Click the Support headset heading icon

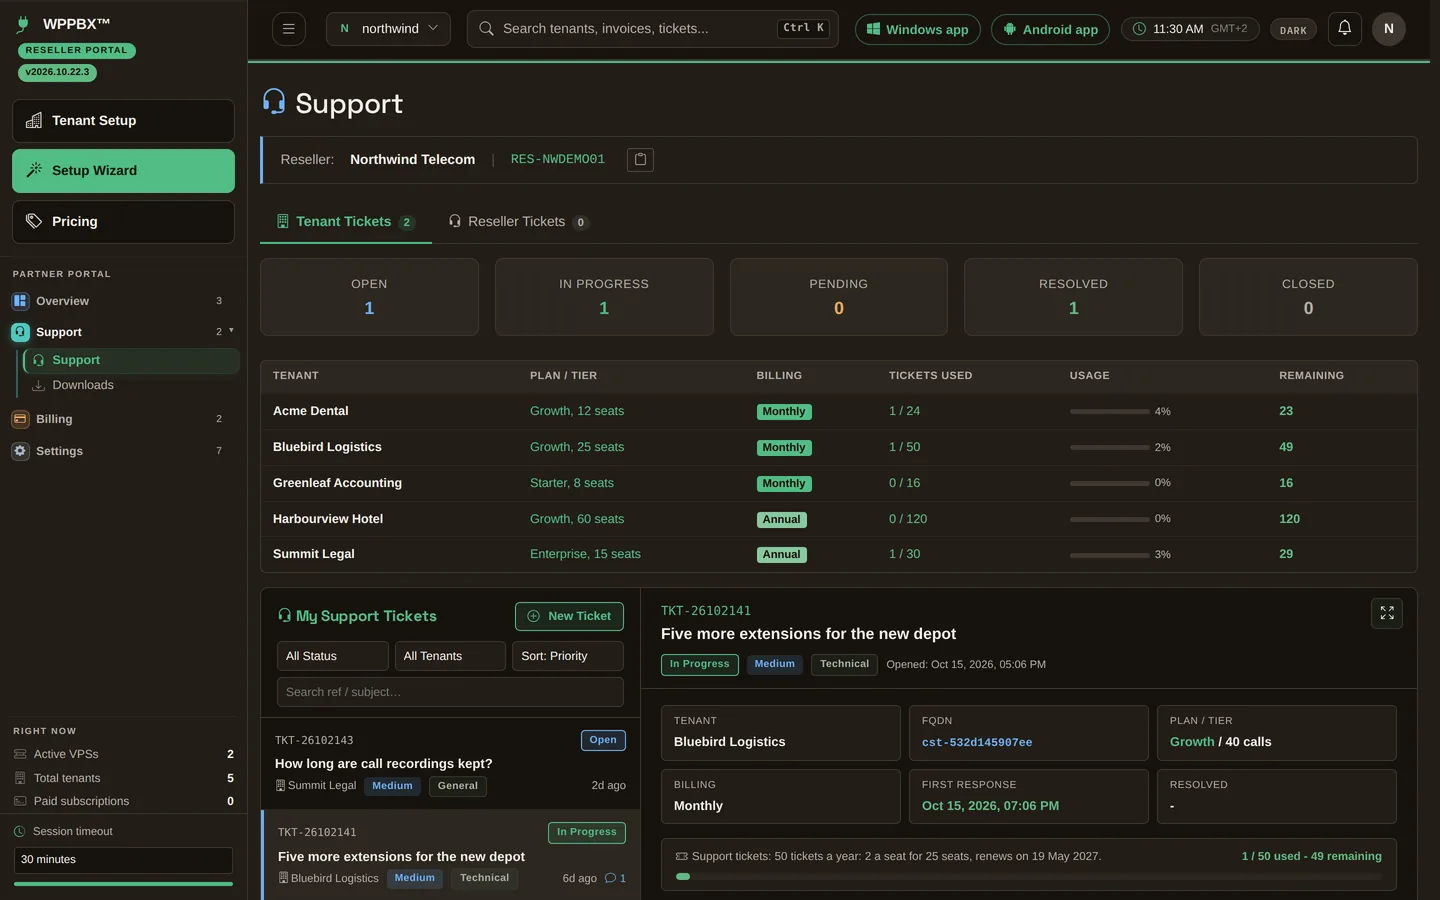[x=274, y=101]
